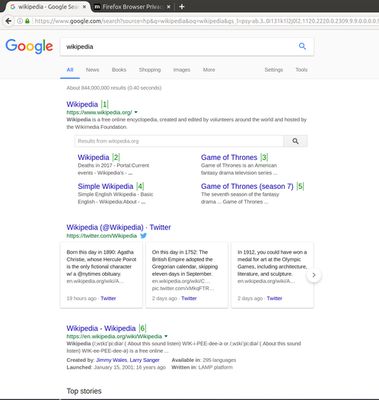The height and width of the screenshot is (400, 379).
Task: Open the British Empire Gregorian calendar tweet card
Action: point(187,275)
